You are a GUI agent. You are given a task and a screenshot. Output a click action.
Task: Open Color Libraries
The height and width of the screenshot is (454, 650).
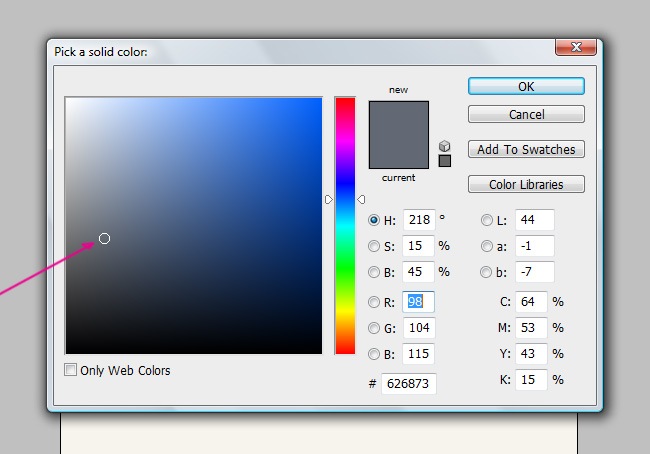[x=526, y=184]
